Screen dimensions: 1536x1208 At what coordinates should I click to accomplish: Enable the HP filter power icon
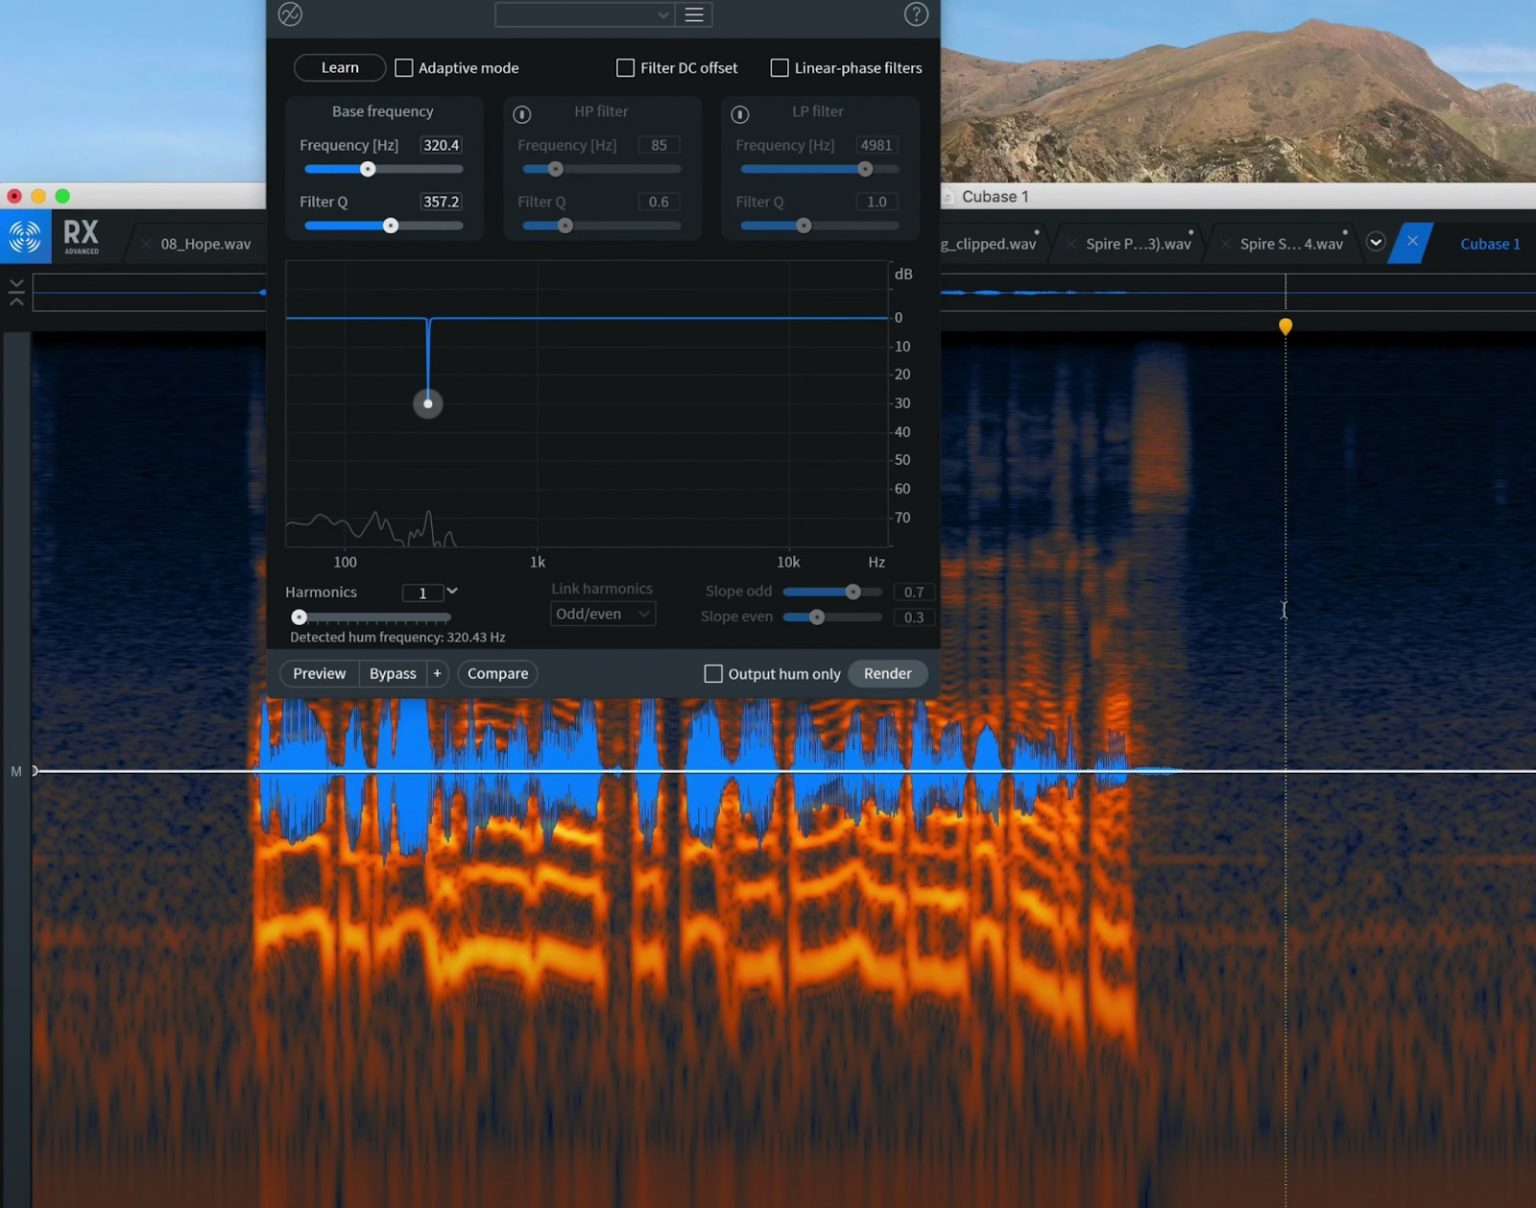[x=522, y=114]
